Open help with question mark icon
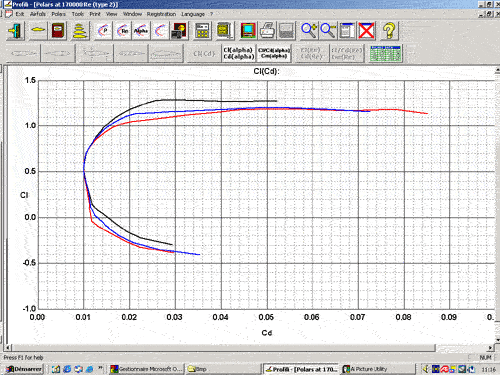 tap(389, 31)
